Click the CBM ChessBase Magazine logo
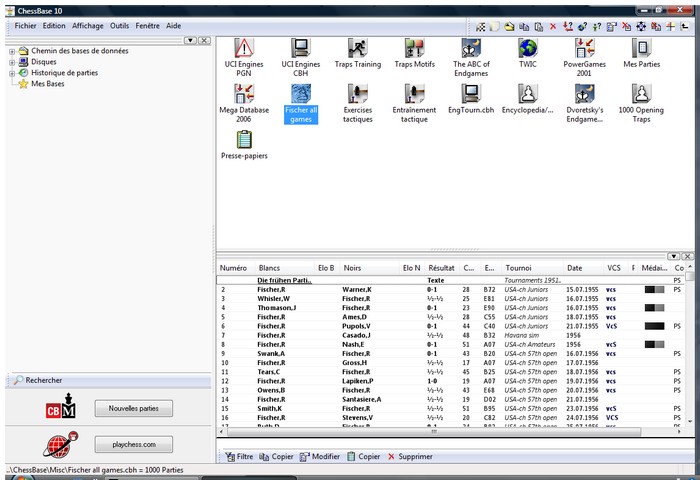The width and height of the screenshot is (700, 480). tap(61, 406)
